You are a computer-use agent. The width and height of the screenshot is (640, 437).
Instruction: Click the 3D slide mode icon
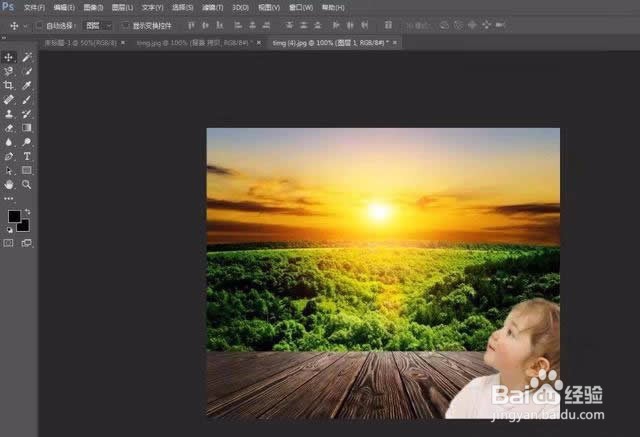(486, 25)
